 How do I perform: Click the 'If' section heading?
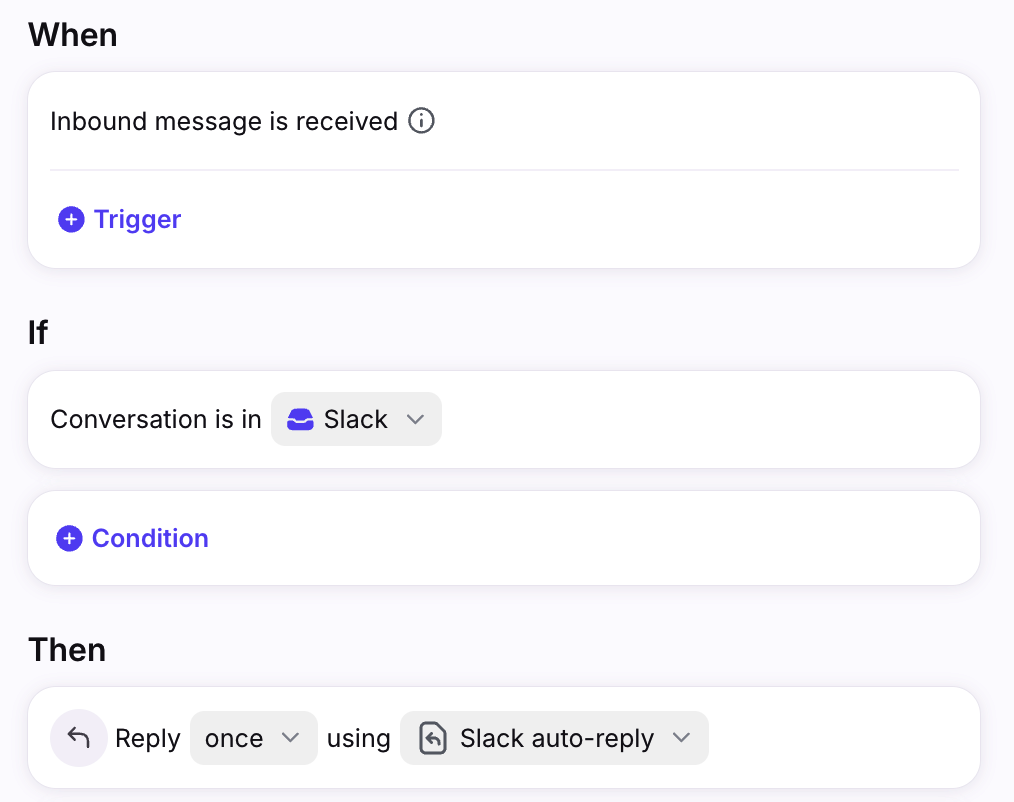pyautogui.click(x=38, y=333)
